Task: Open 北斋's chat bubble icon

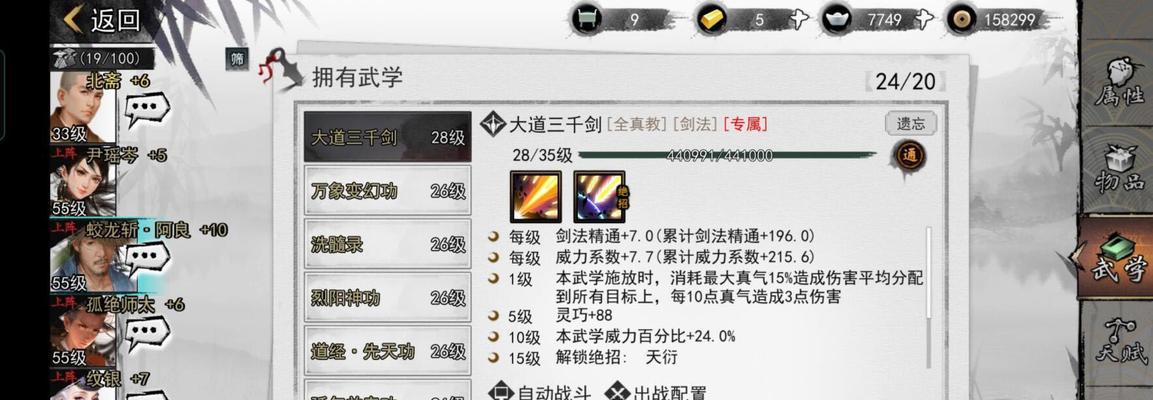Action: [147, 110]
